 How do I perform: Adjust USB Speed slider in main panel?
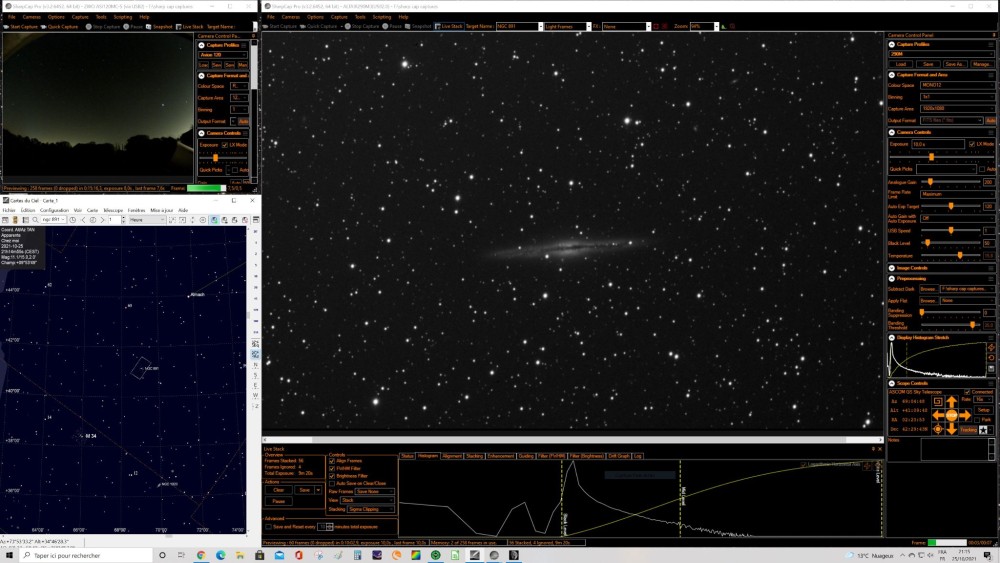(x=950, y=231)
